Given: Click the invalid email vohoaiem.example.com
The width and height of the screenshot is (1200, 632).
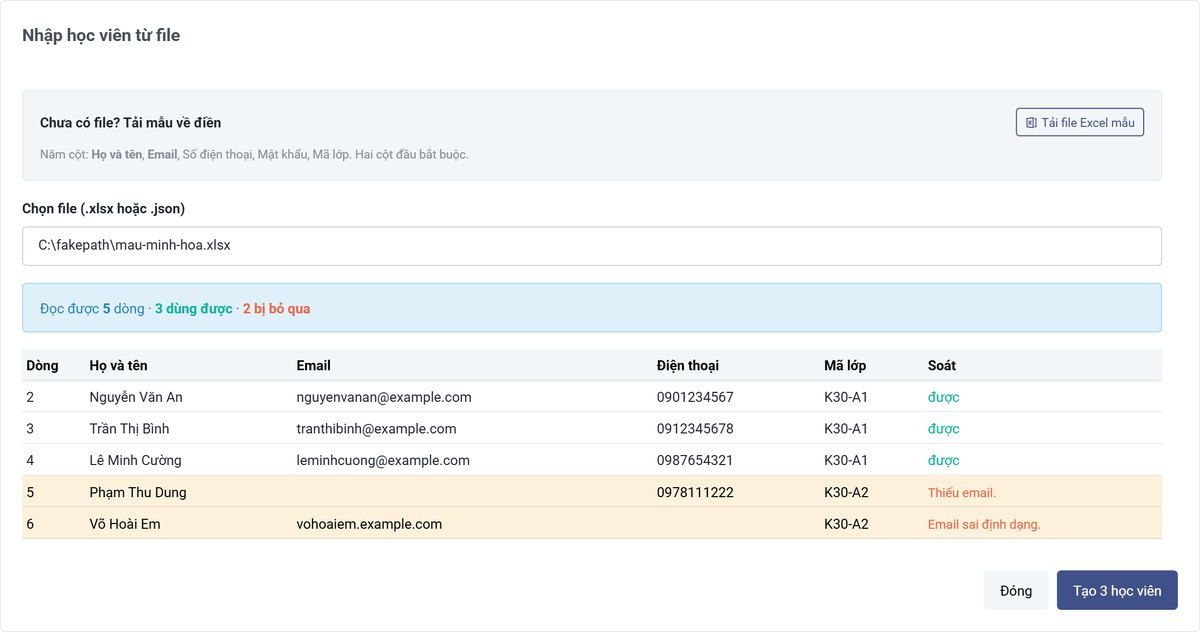Looking at the screenshot, I should (x=369, y=524).
